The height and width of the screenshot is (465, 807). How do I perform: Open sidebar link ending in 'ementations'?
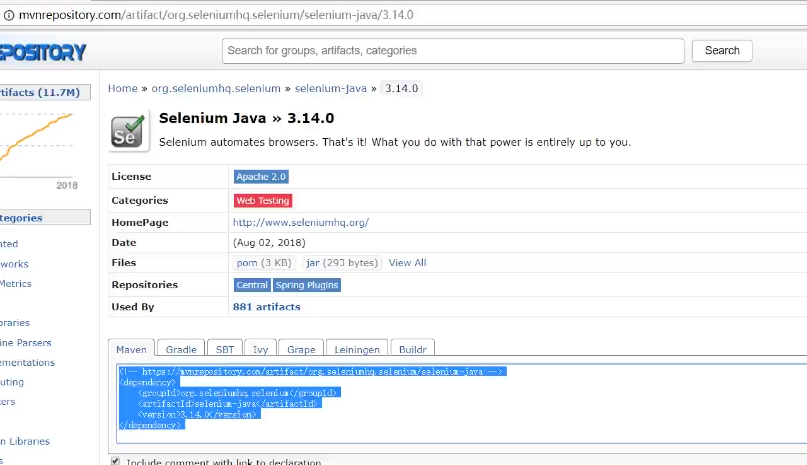coord(27,363)
